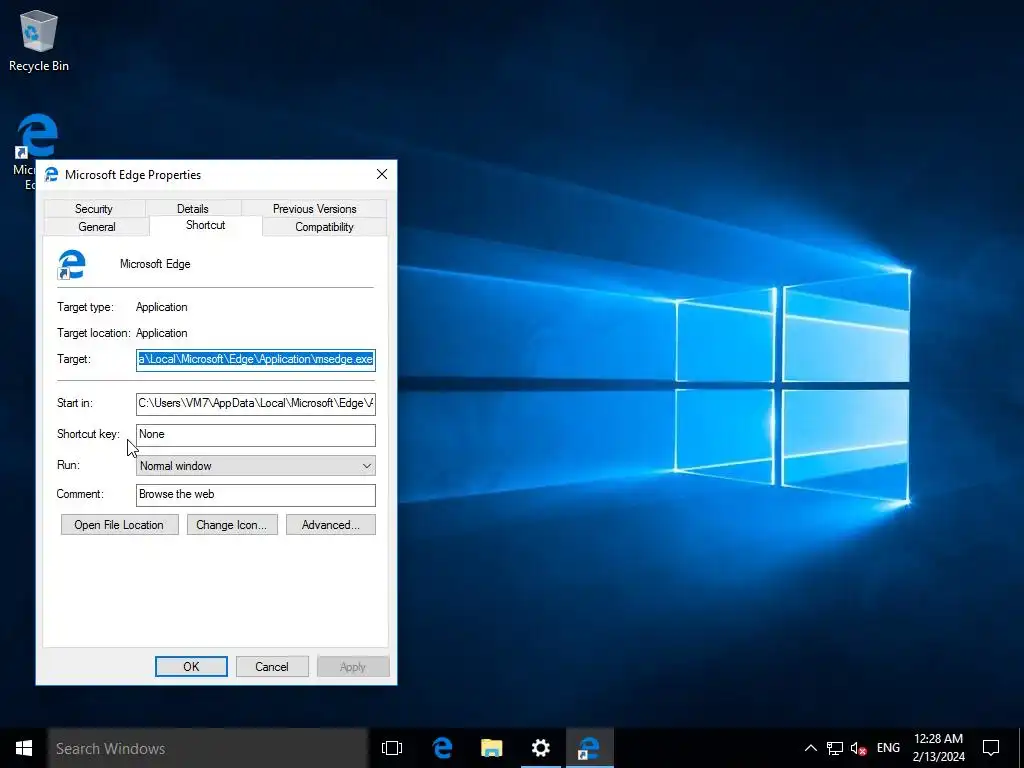Viewport: 1024px width, 768px height.
Task: Click the Change Icon button
Action: coord(232,525)
